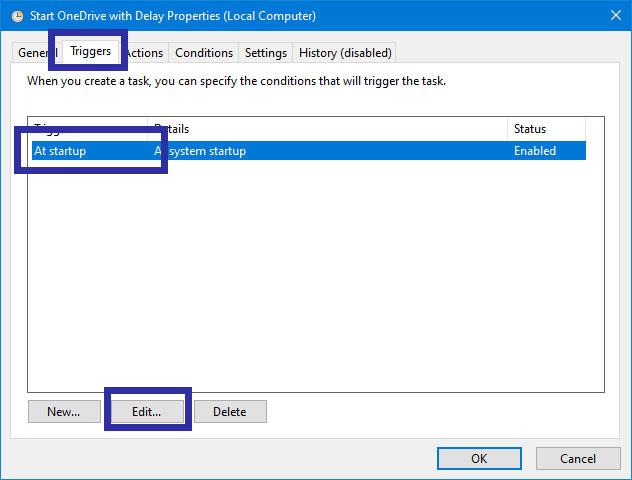View the History (disabled) tab

coord(345,53)
